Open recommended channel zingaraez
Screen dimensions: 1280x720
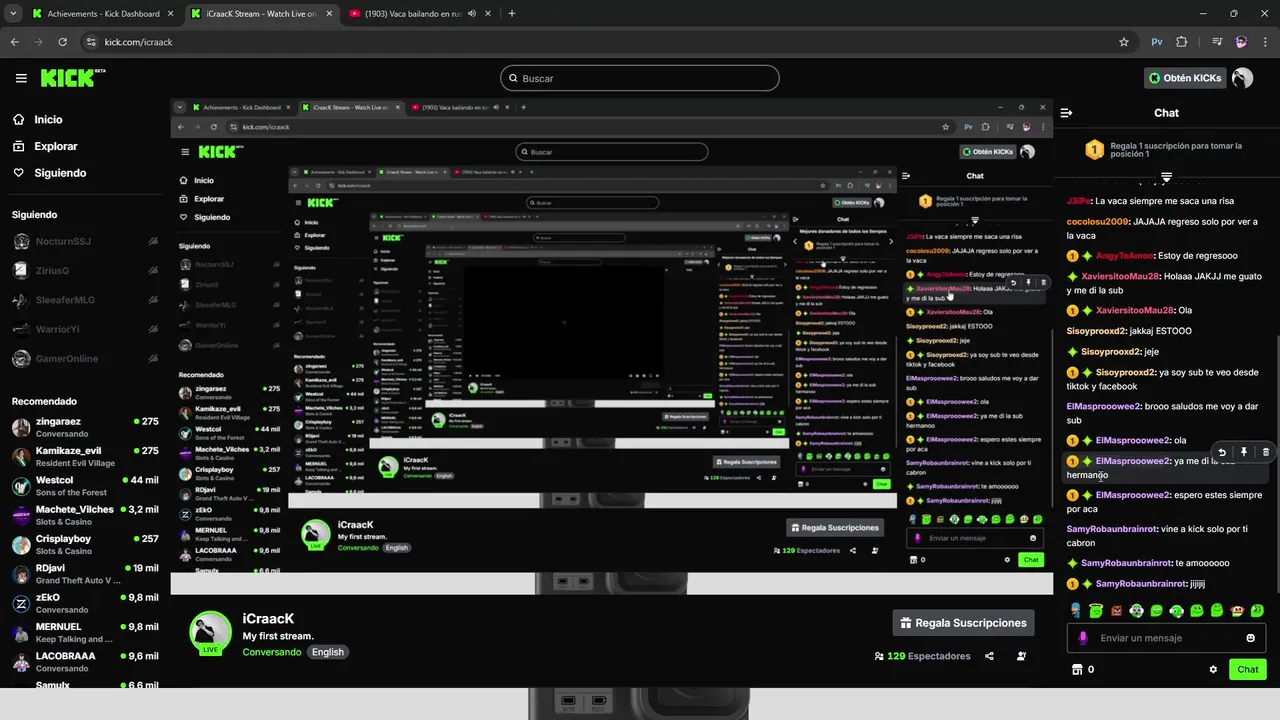click(85, 427)
